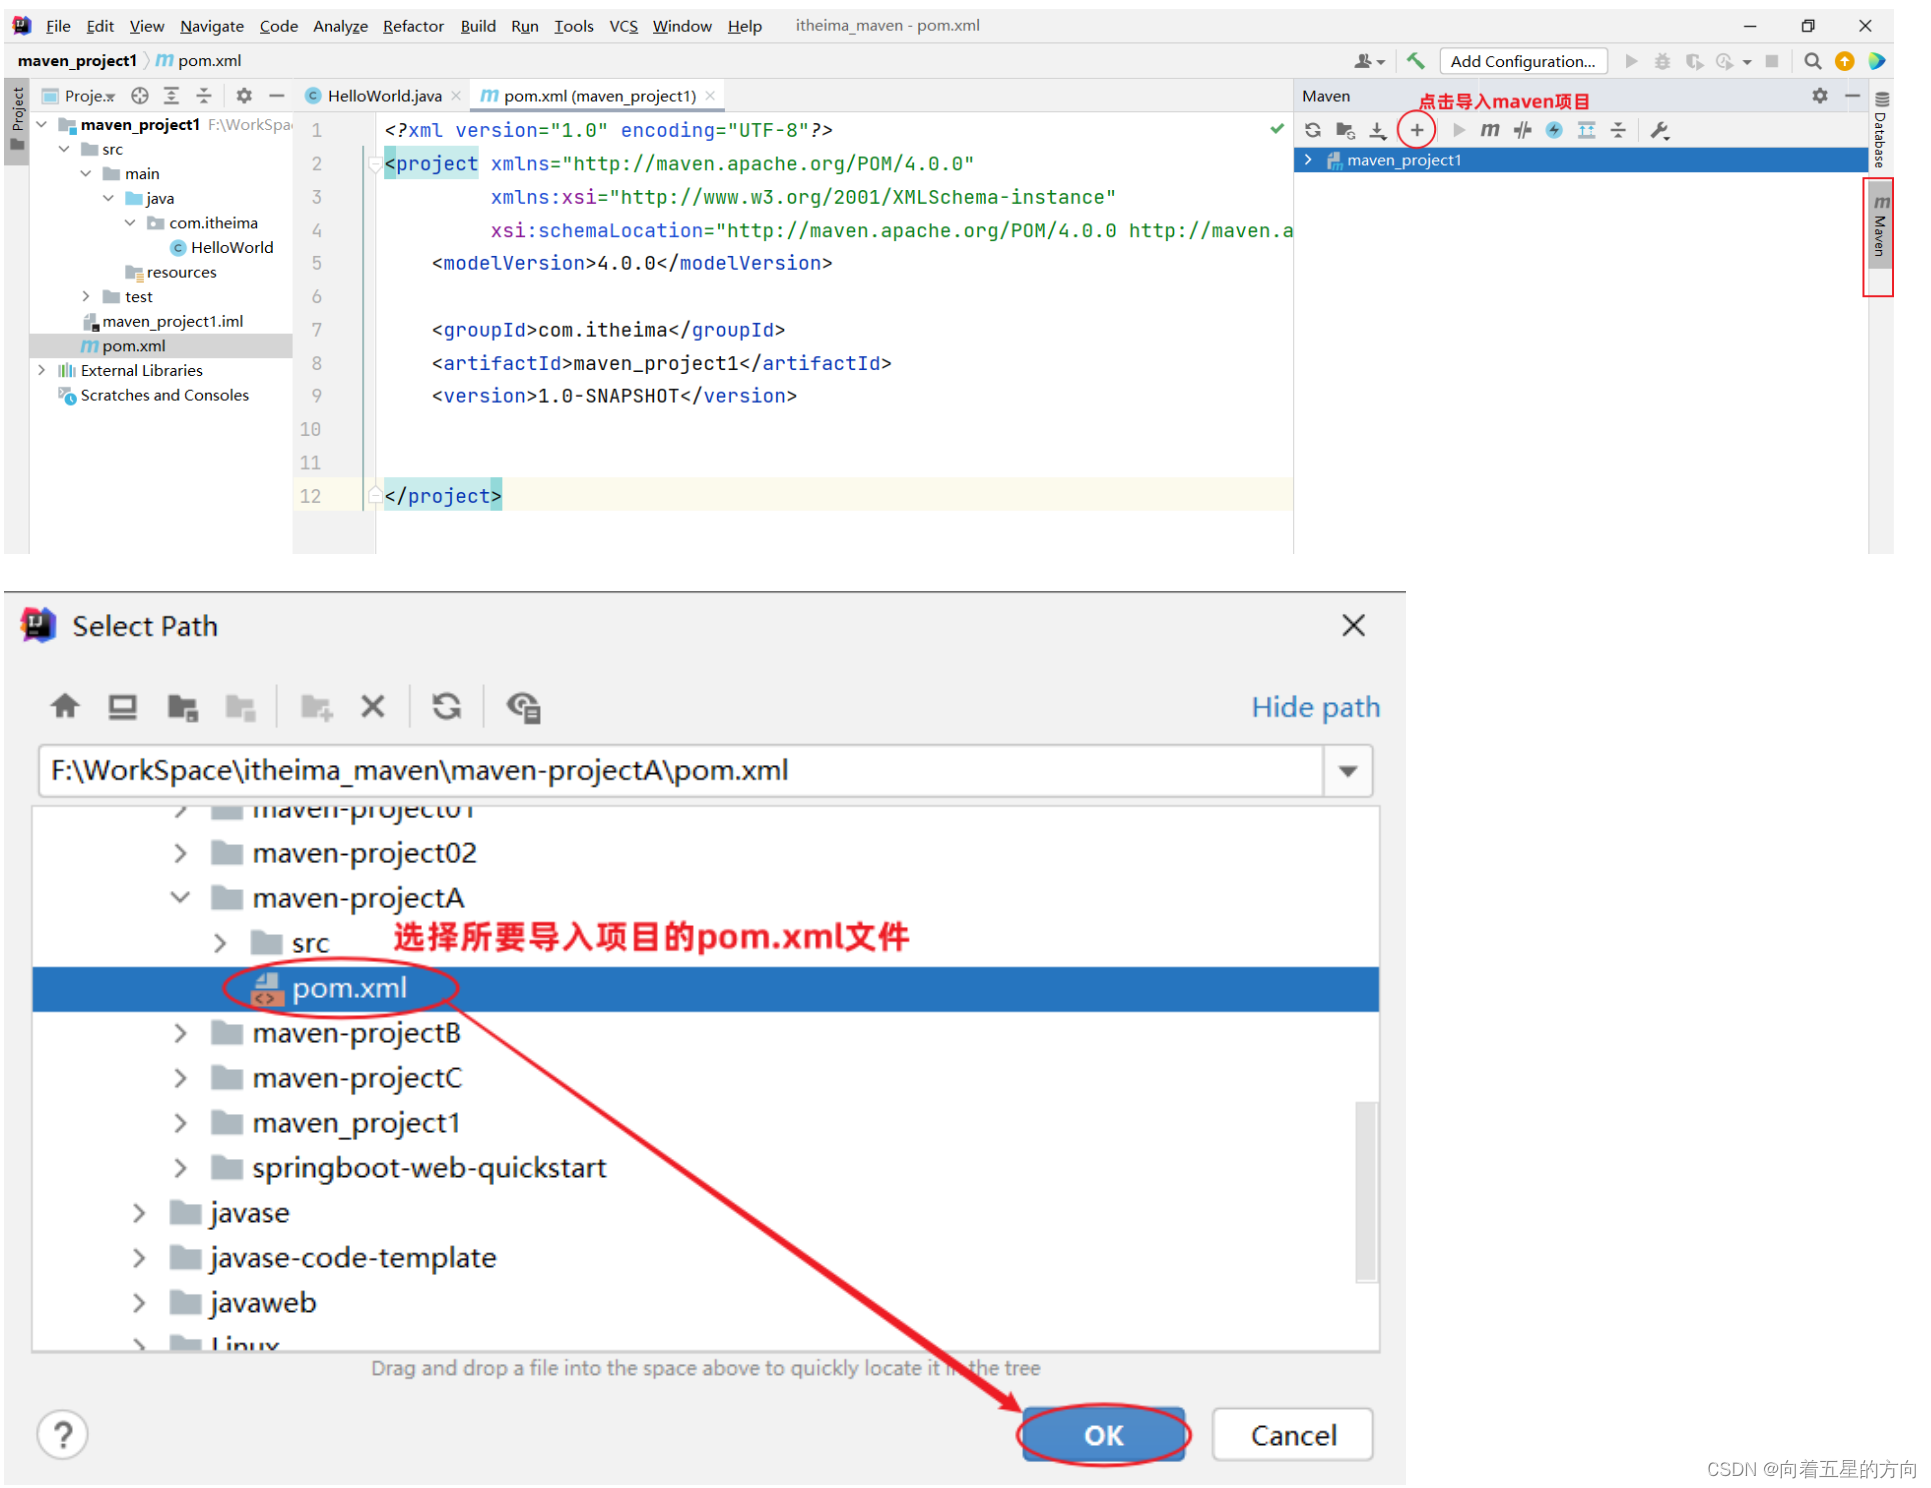Open Search Everywhere magnifier
The height and width of the screenshot is (1488, 1931).
tap(1812, 61)
